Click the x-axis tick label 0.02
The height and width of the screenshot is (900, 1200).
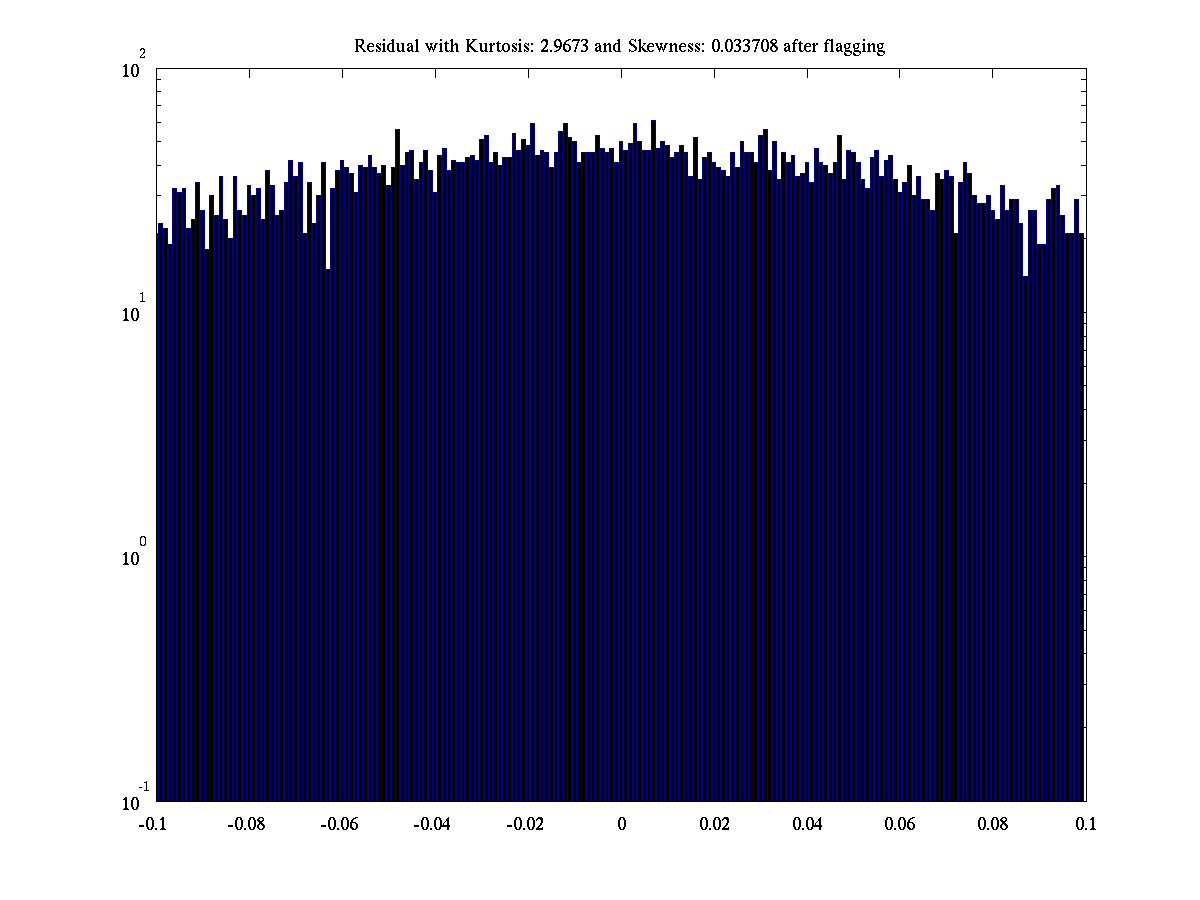(x=714, y=825)
